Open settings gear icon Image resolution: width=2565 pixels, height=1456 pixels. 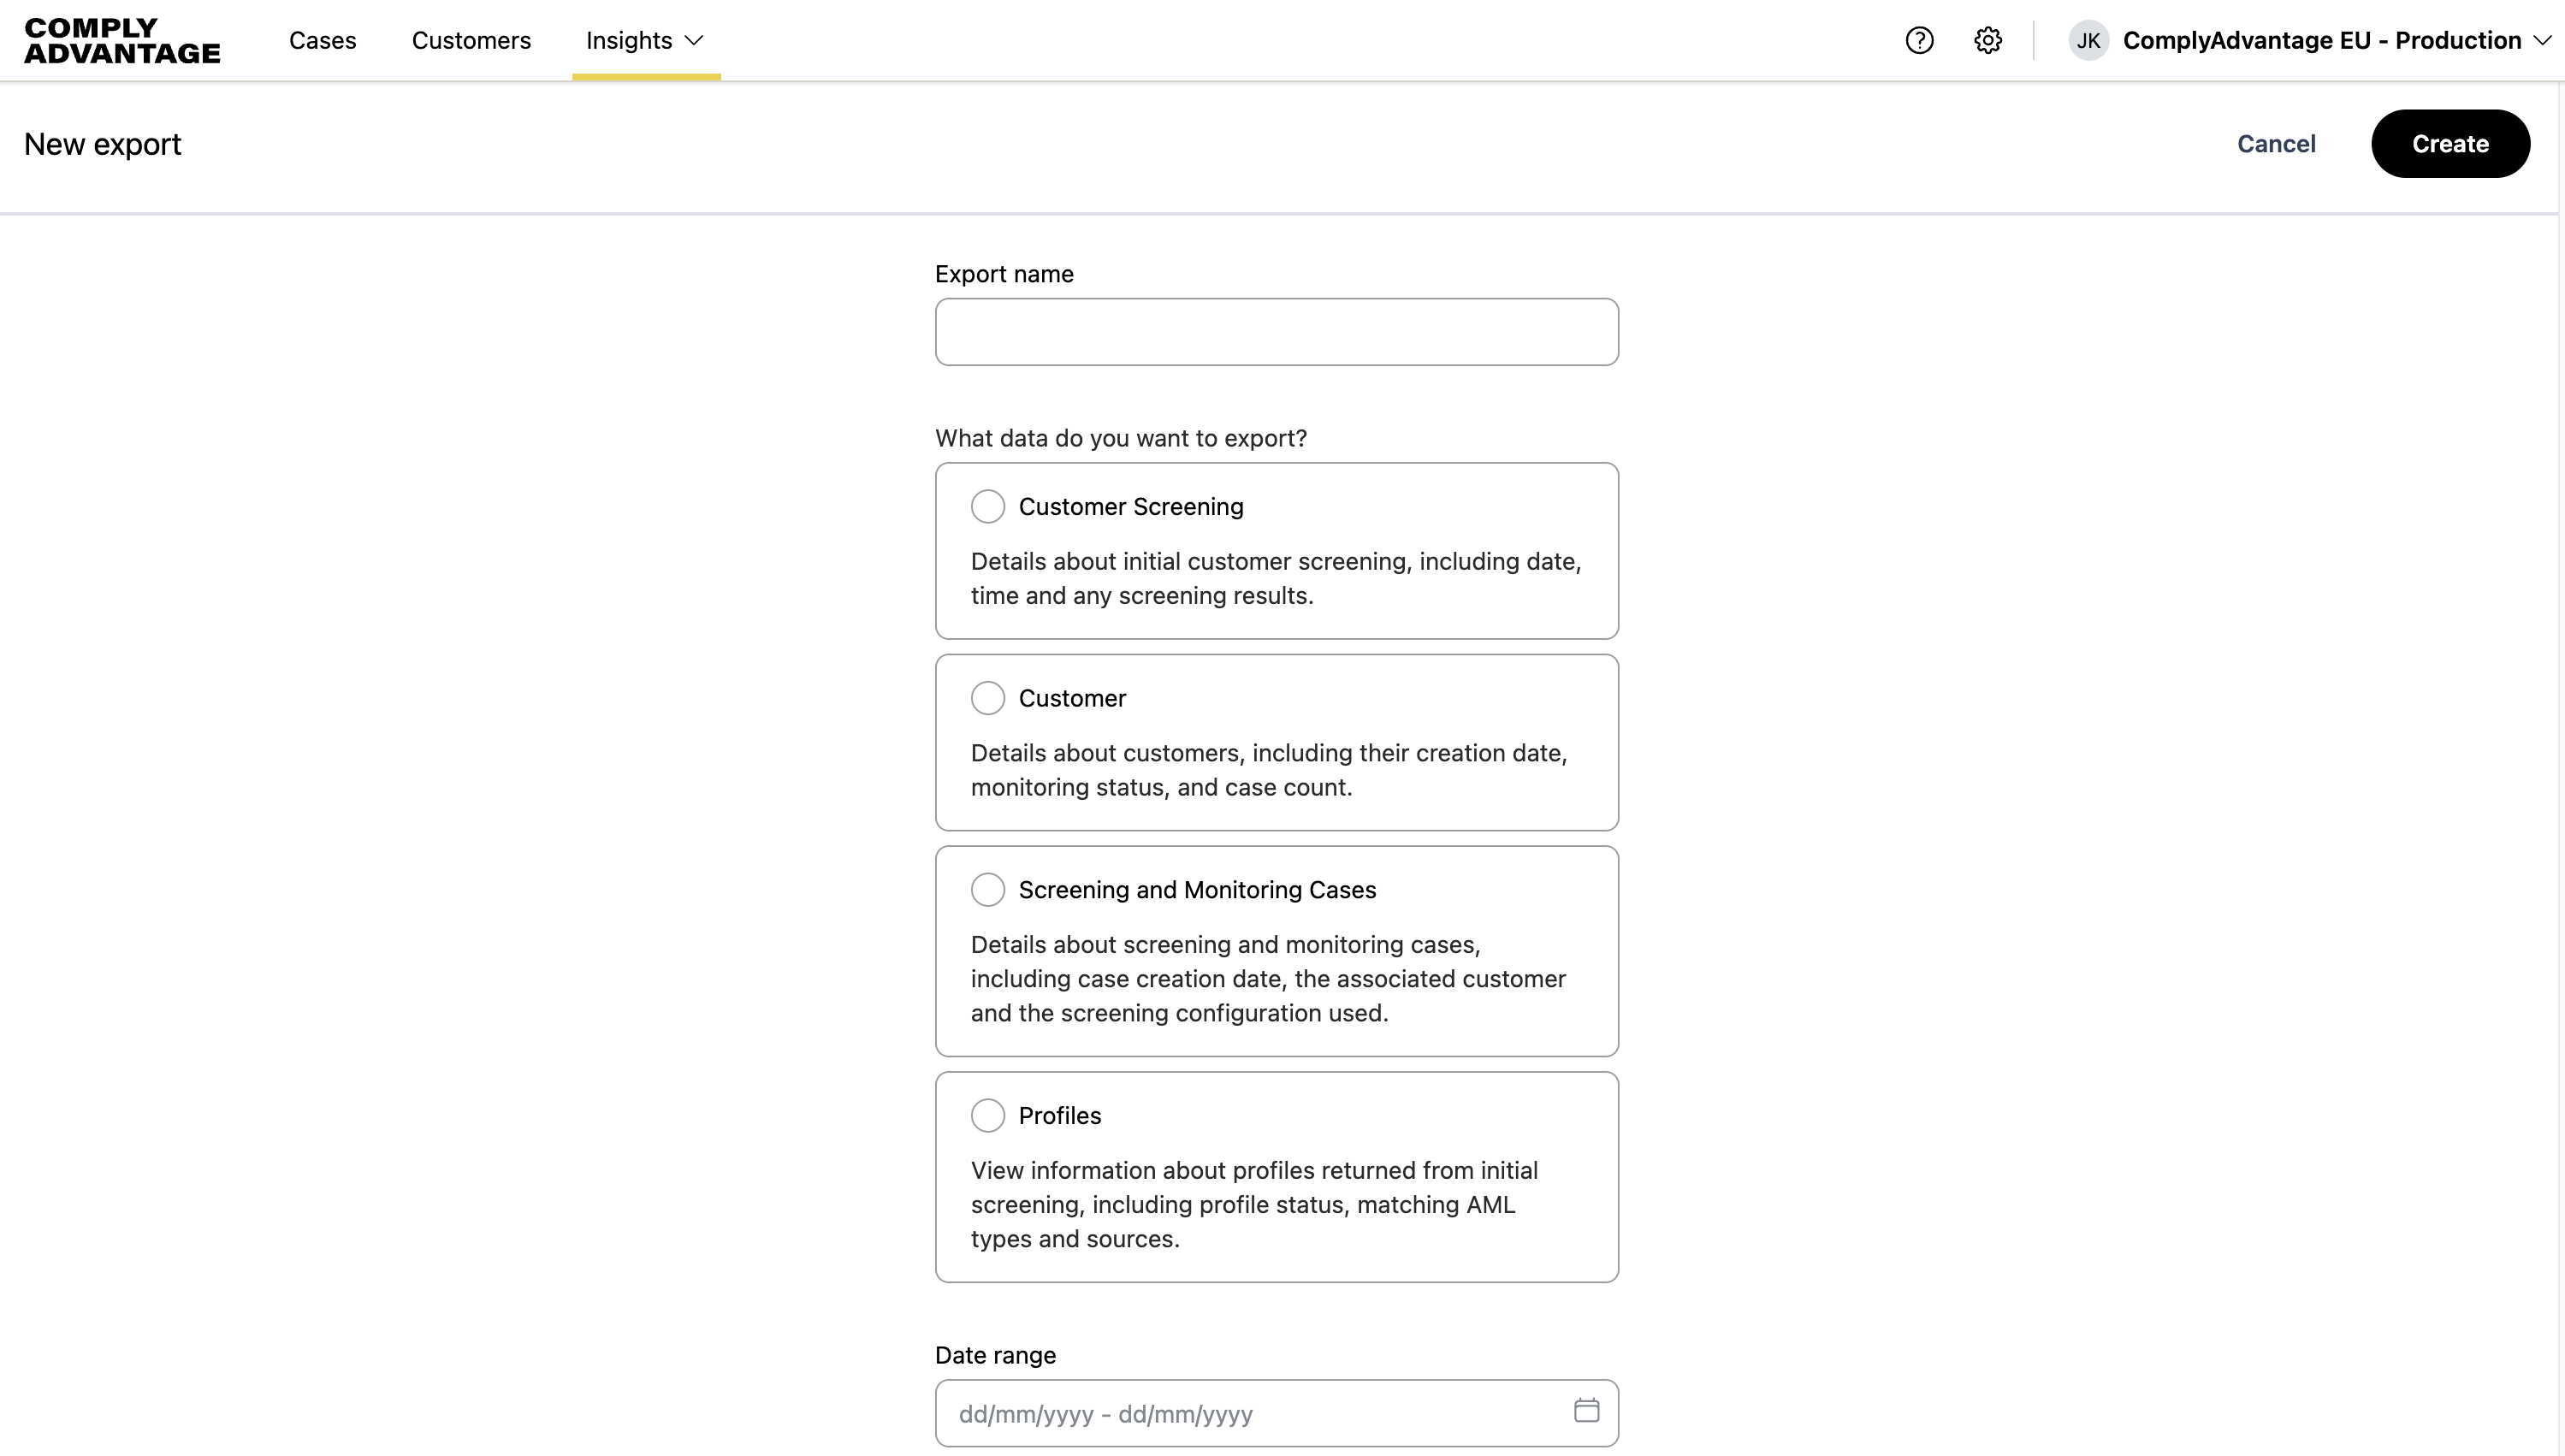point(1987,41)
